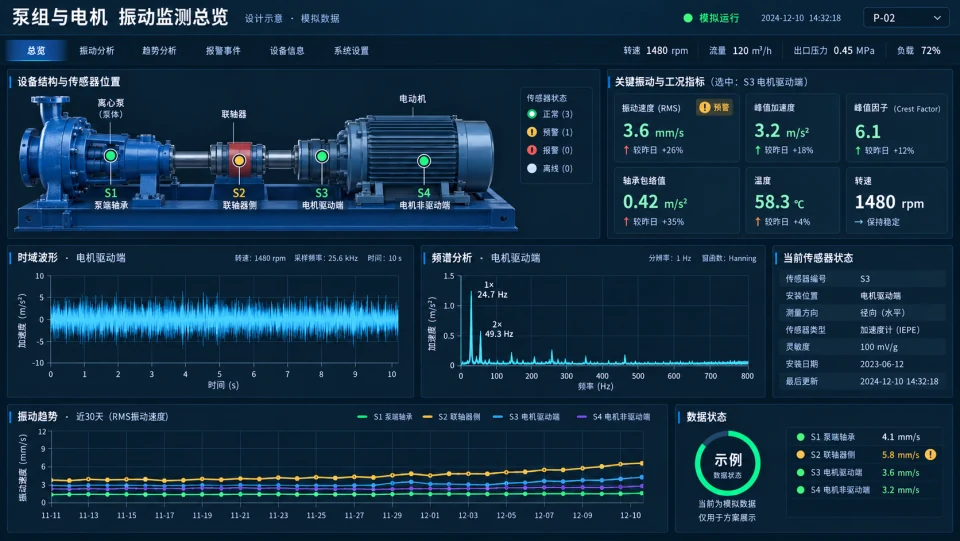Image resolution: width=960 pixels, height=541 pixels.
Task: Click the green dot for S1 泵端轴承 in 数据状态
Action: coord(800,437)
